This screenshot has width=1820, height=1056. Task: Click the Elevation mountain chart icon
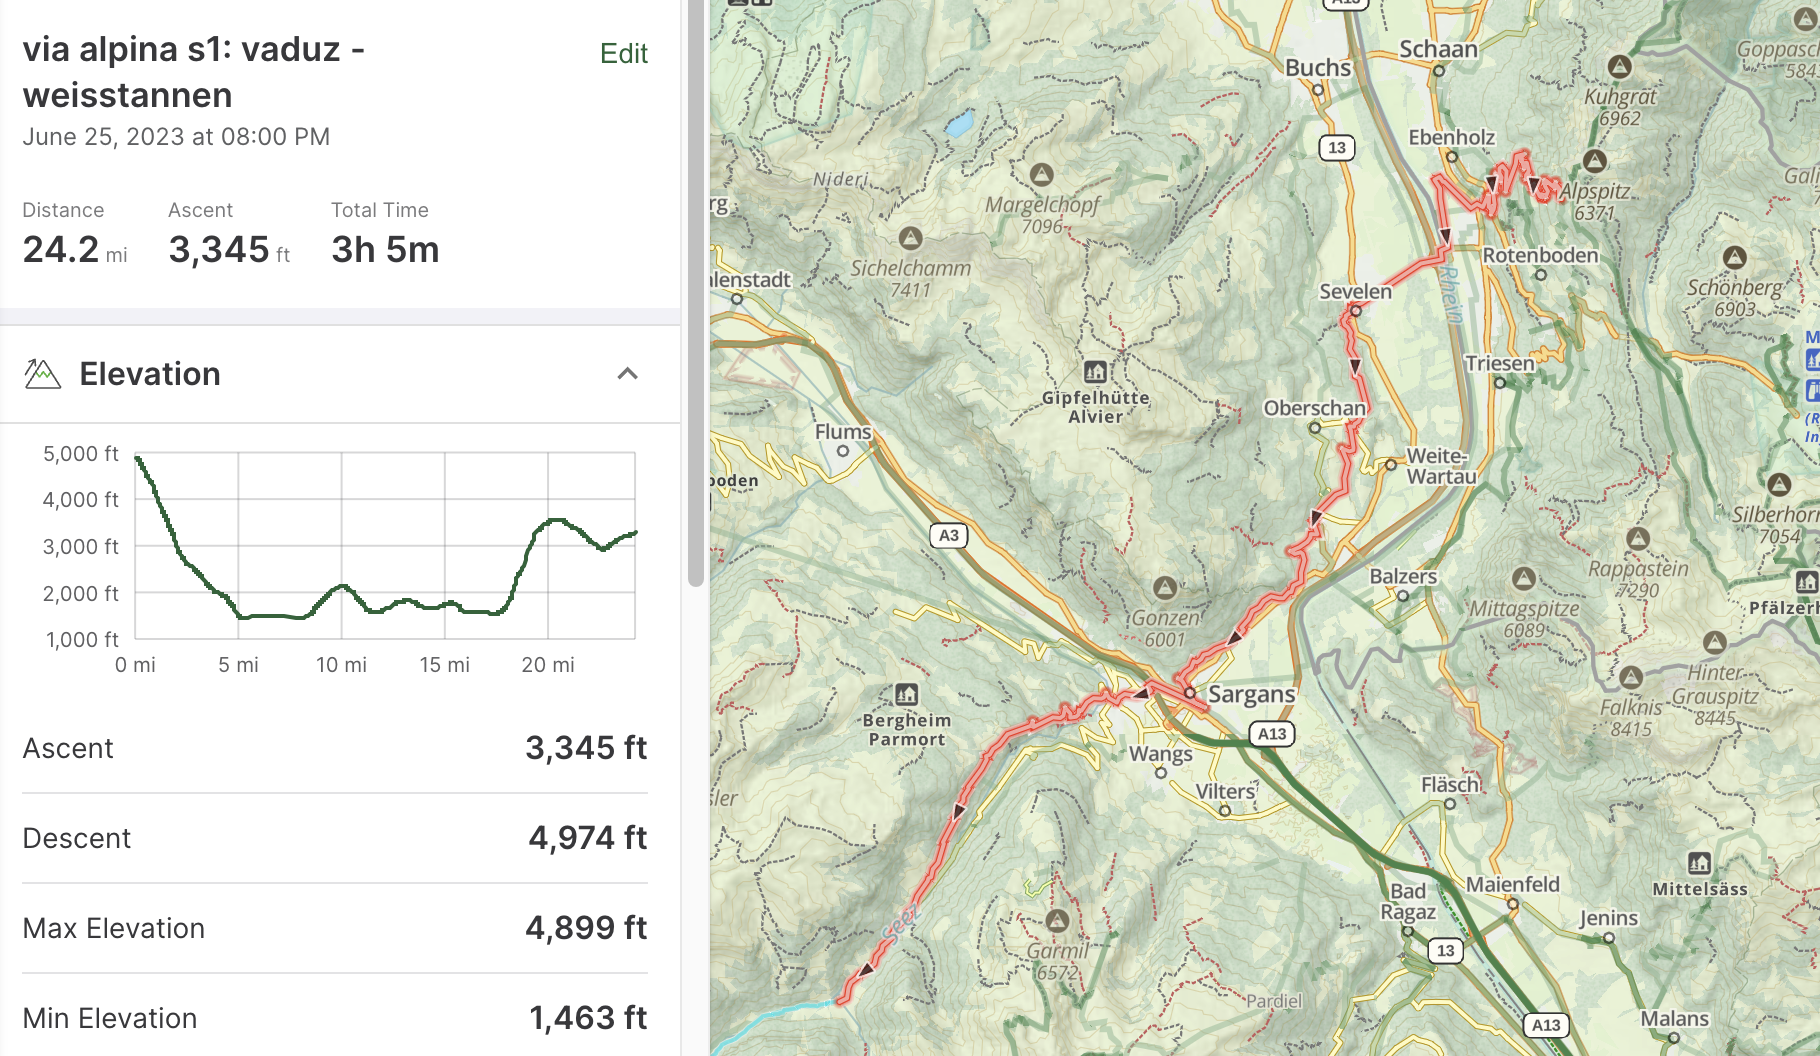click(42, 374)
